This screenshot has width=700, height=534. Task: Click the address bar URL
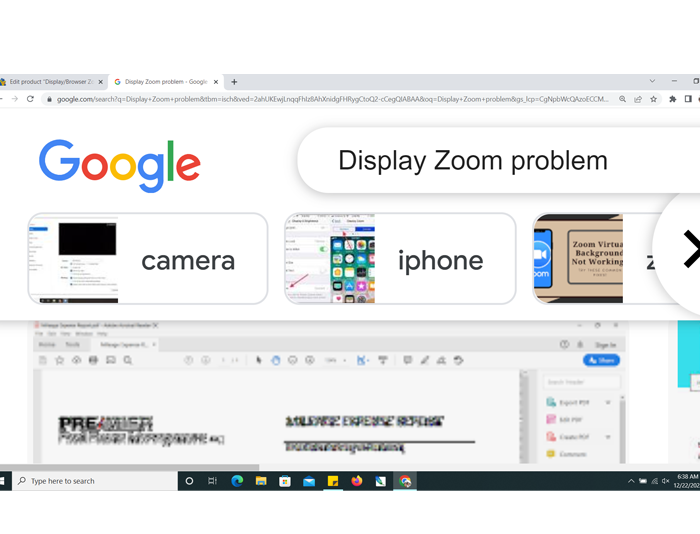pos(333,99)
